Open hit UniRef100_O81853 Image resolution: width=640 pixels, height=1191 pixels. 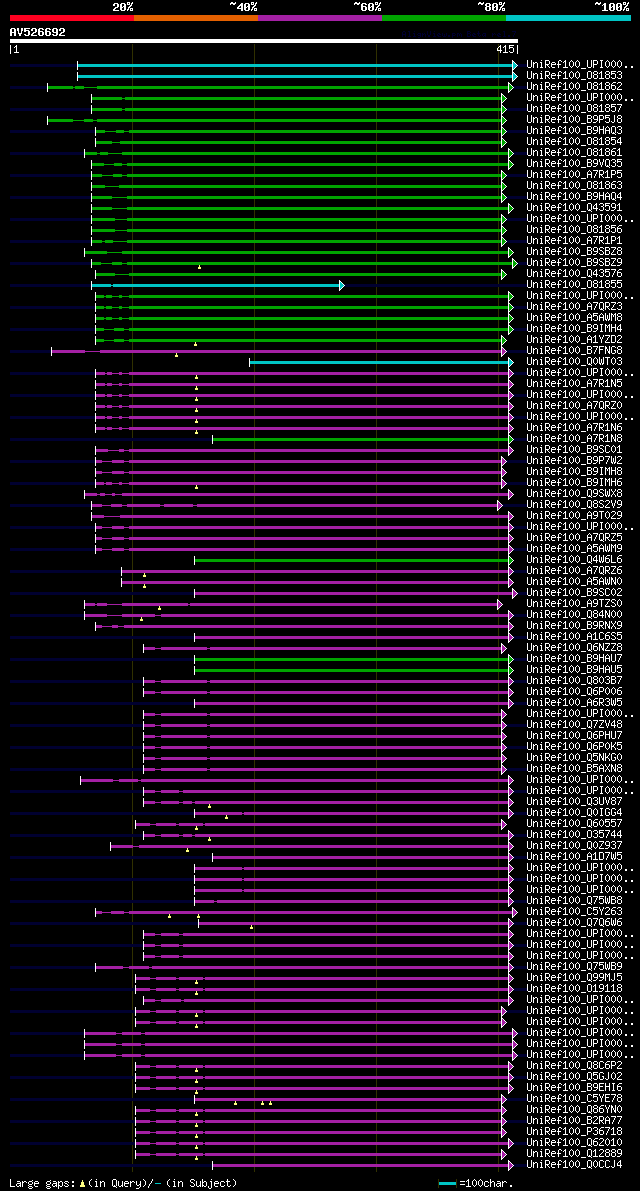(x=574, y=76)
